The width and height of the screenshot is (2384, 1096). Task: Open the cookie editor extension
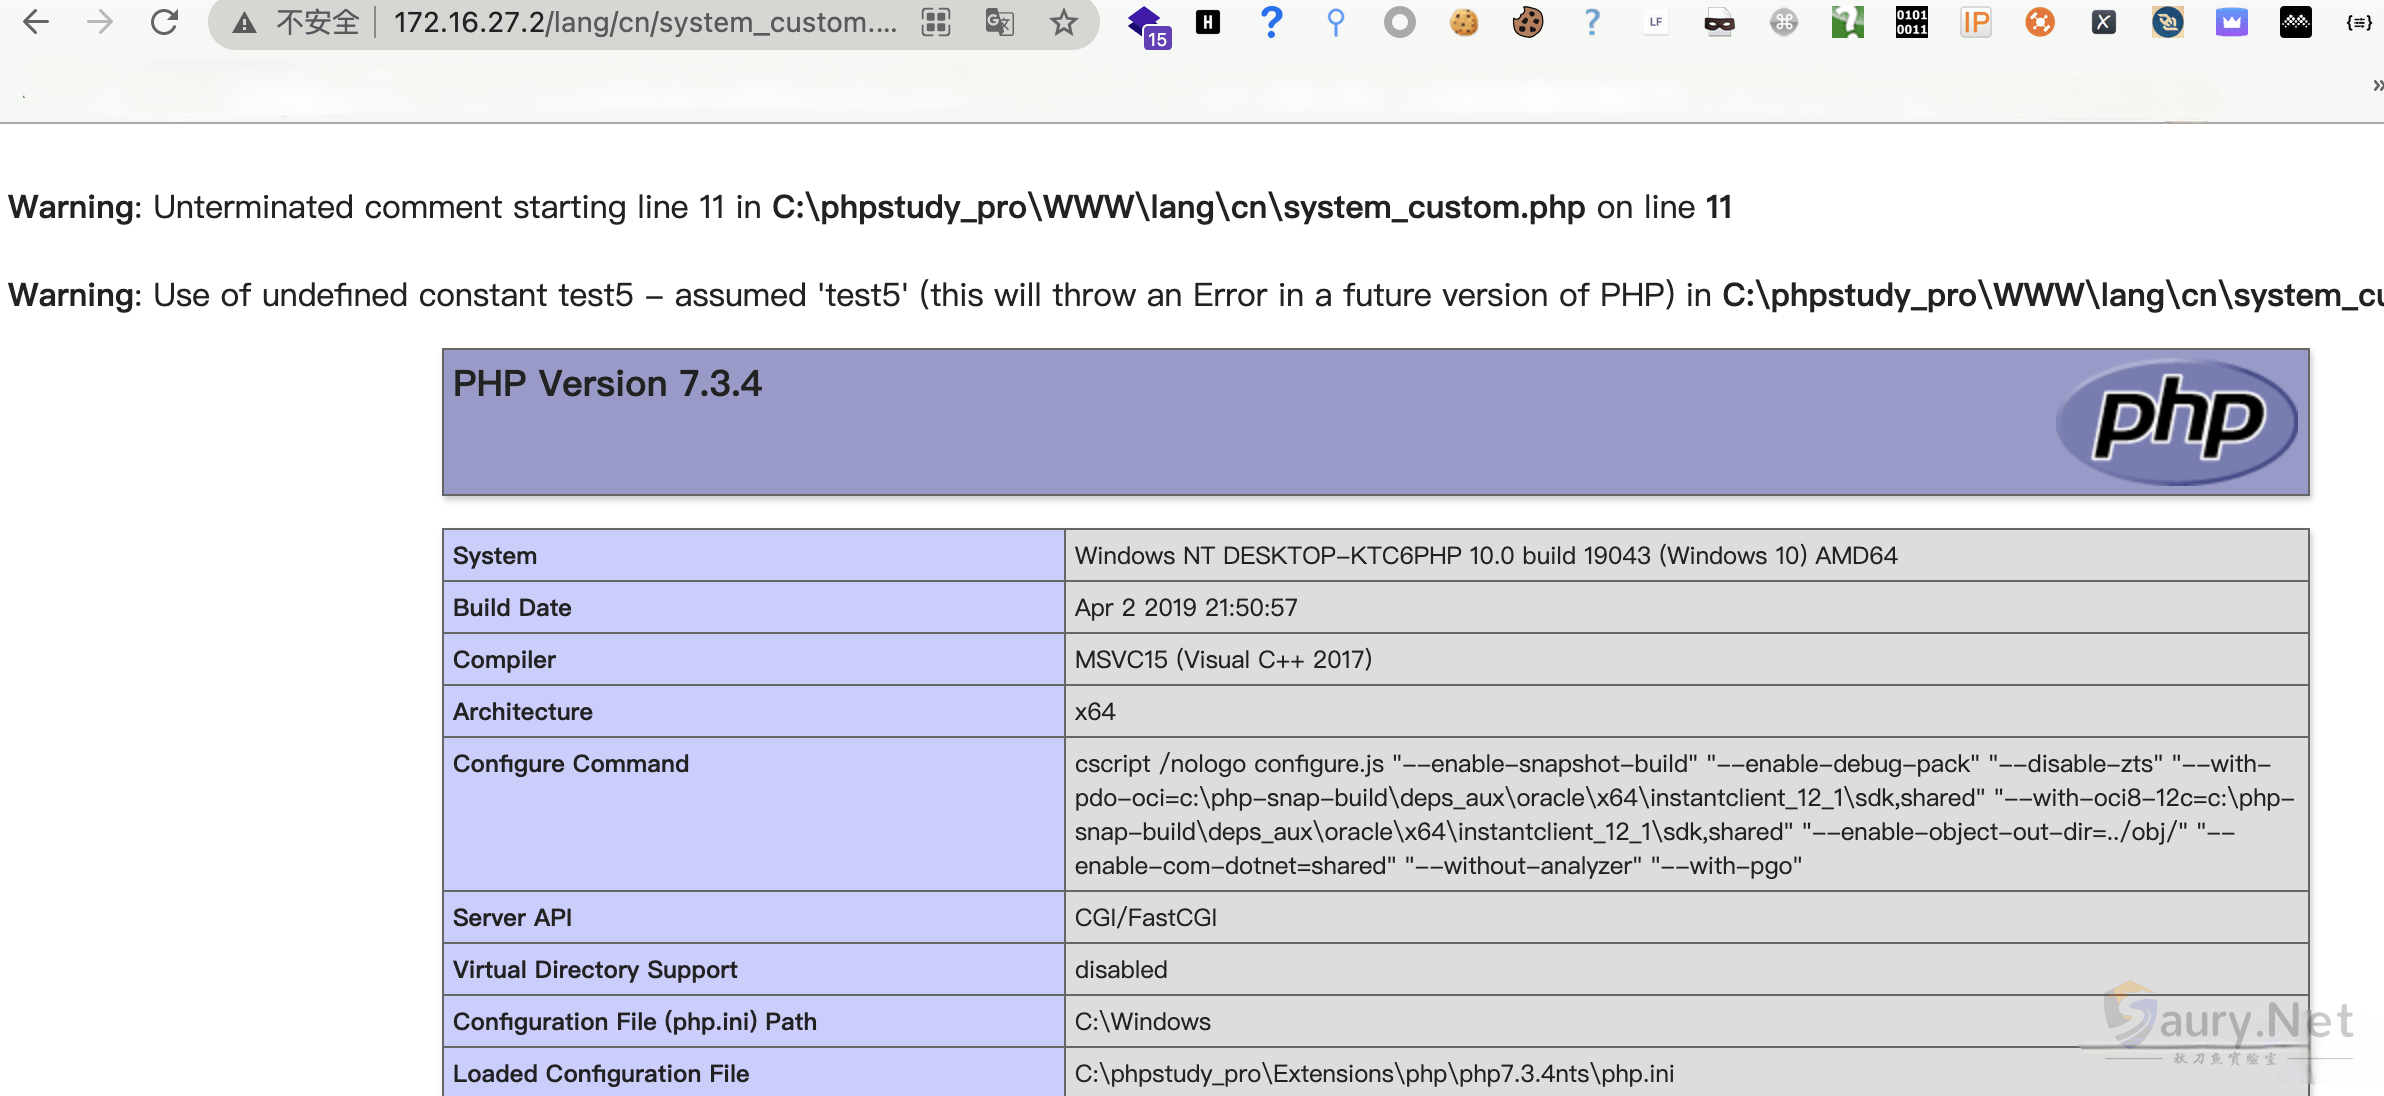click(x=1464, y=21)
